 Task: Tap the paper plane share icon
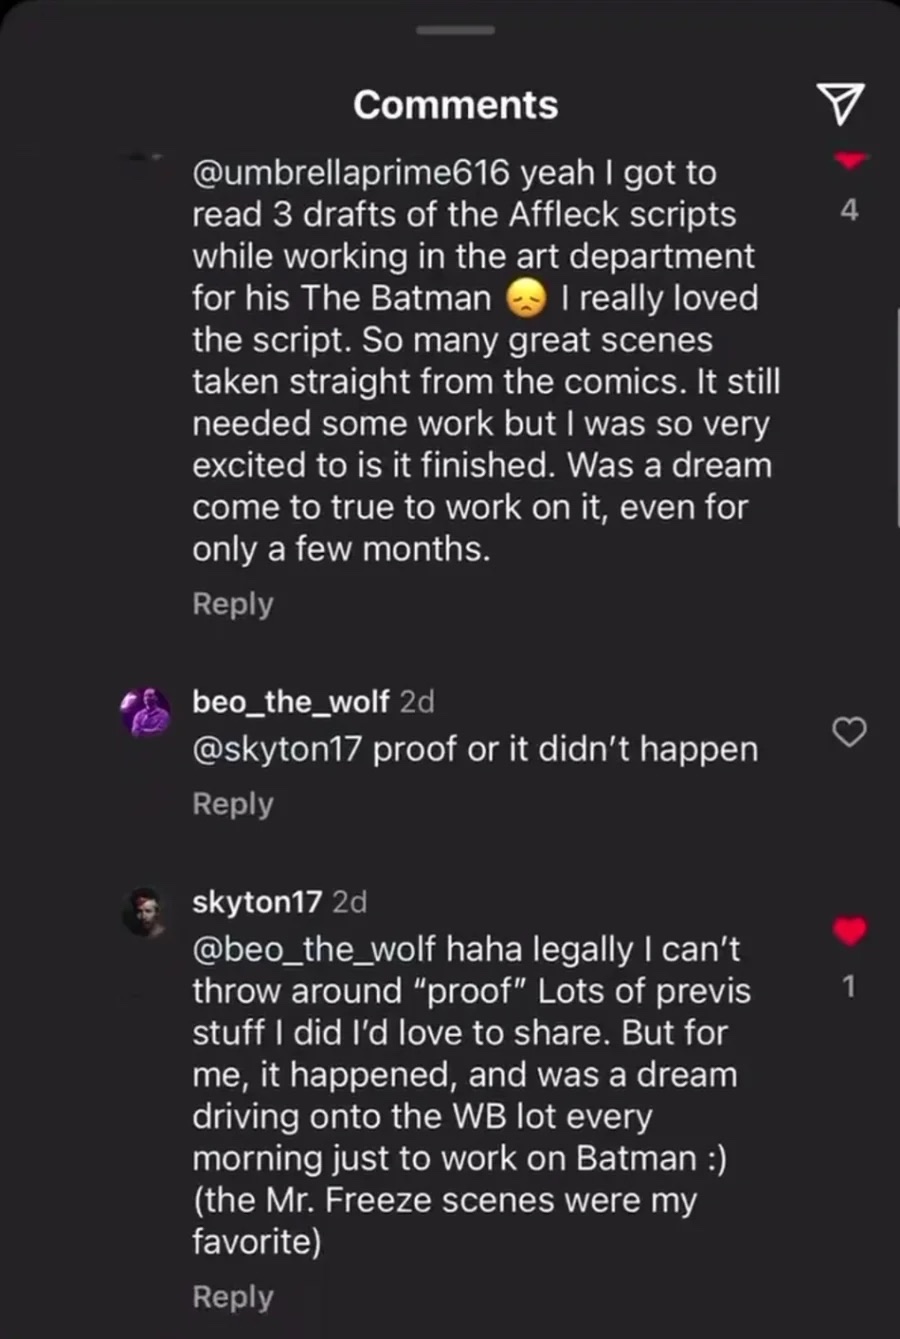point(840,103)
